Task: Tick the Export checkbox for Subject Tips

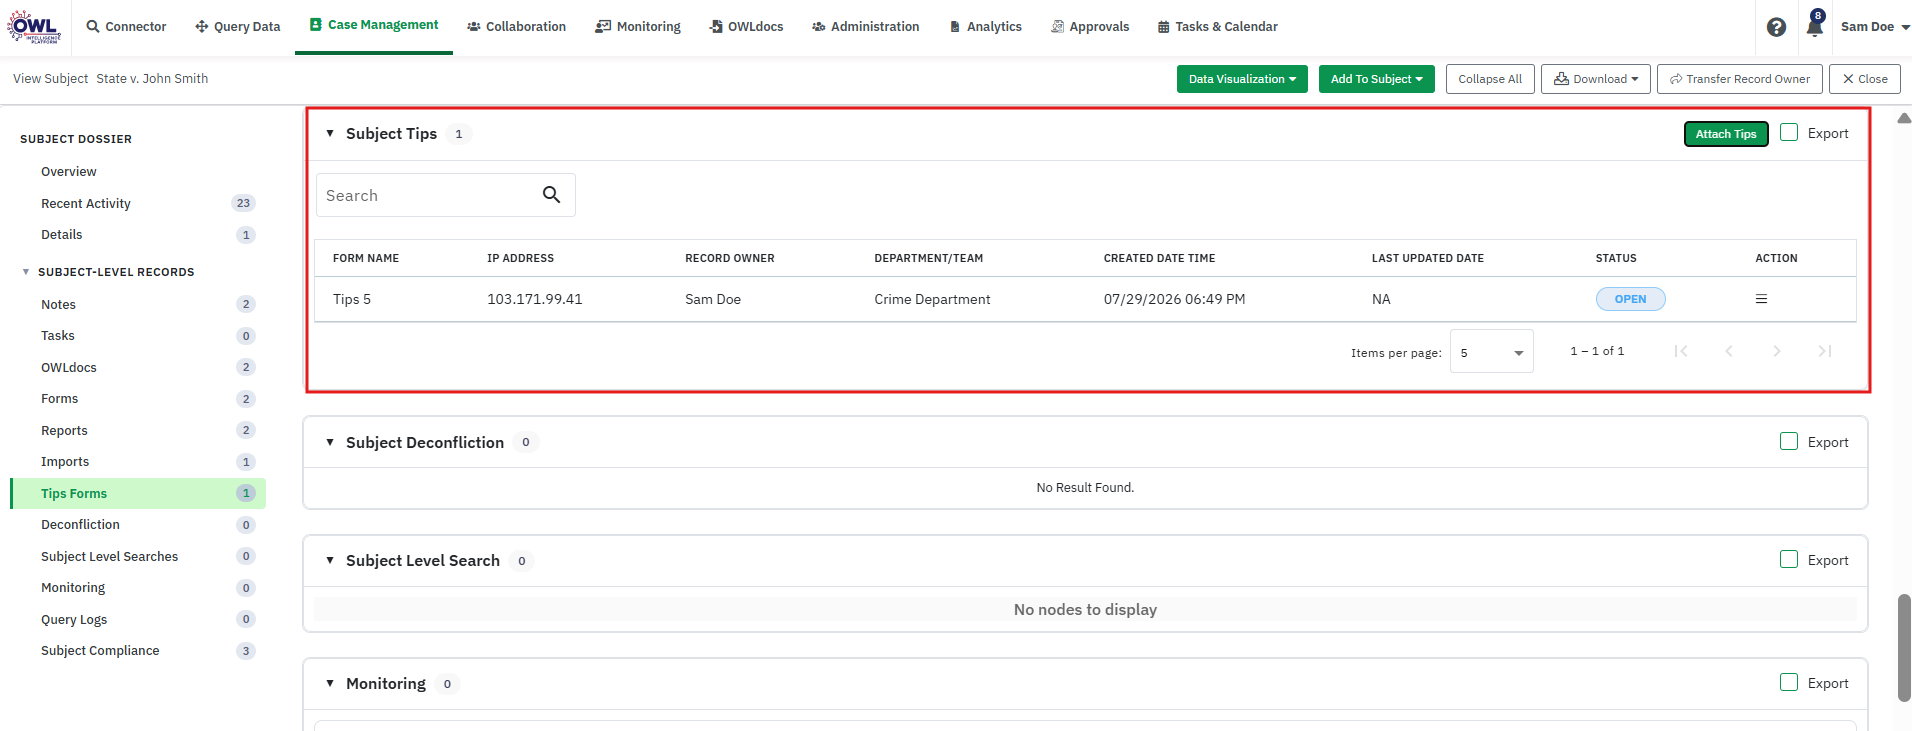Action: pyautogui.click(x=1789, y=132)
